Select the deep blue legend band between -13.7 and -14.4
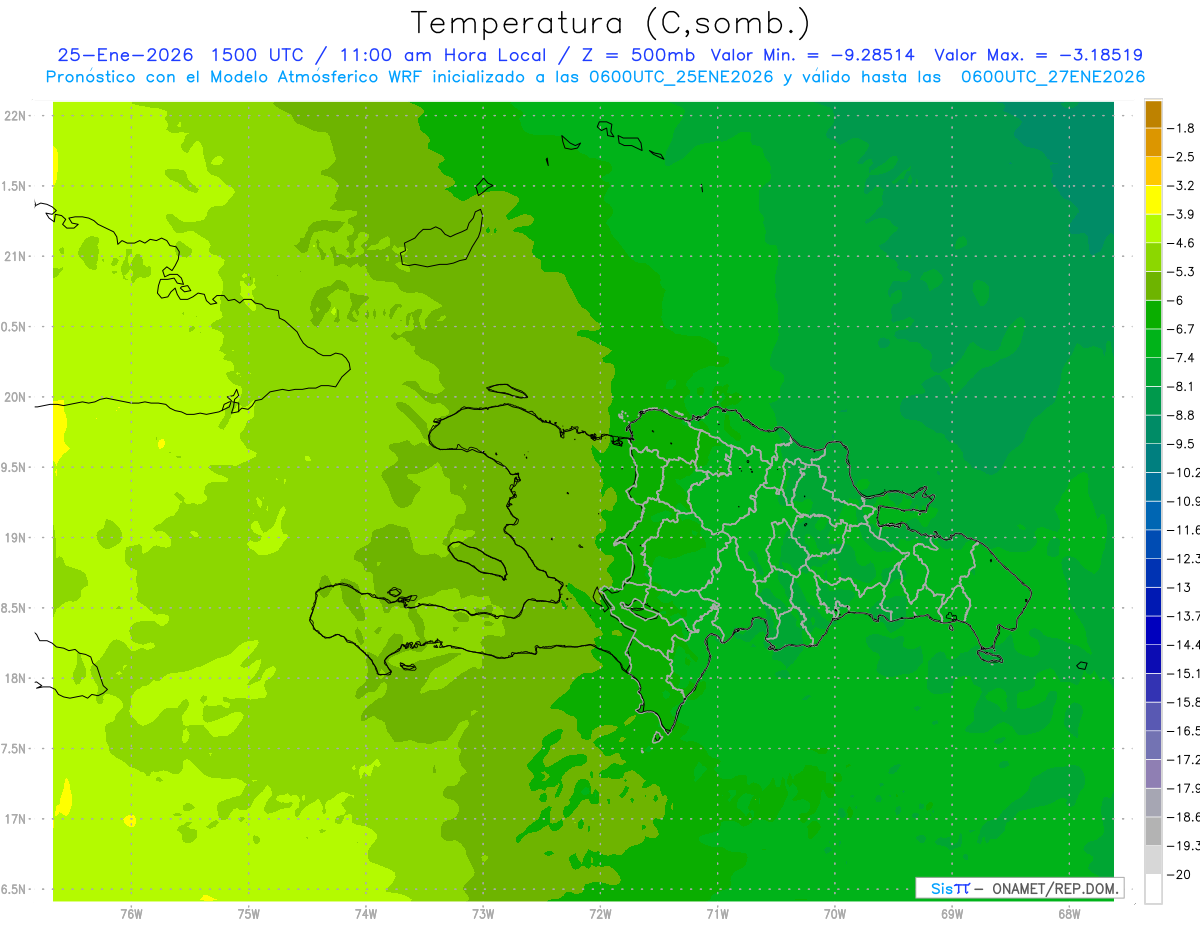Screen dimensions: 1200x927 (1153, 630)
